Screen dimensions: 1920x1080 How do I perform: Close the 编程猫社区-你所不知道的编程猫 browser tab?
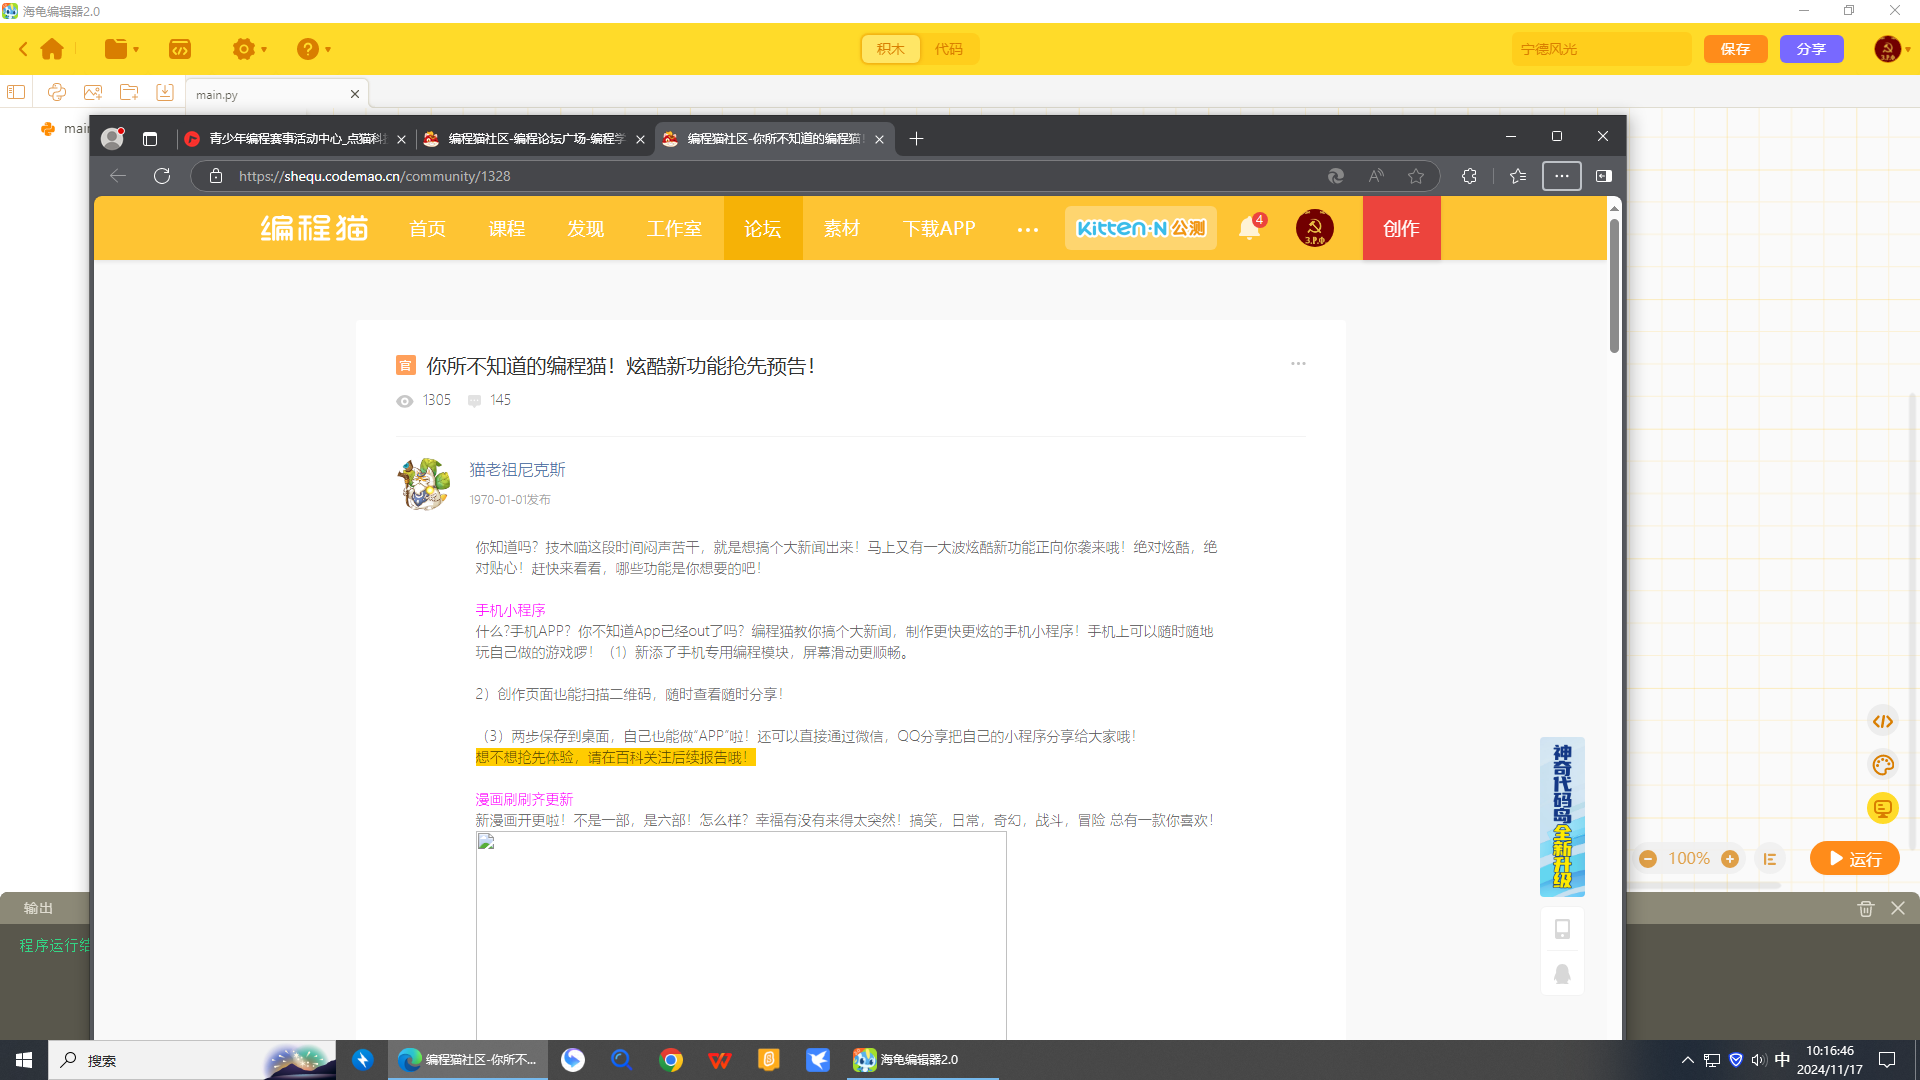[x=879, y=140]
